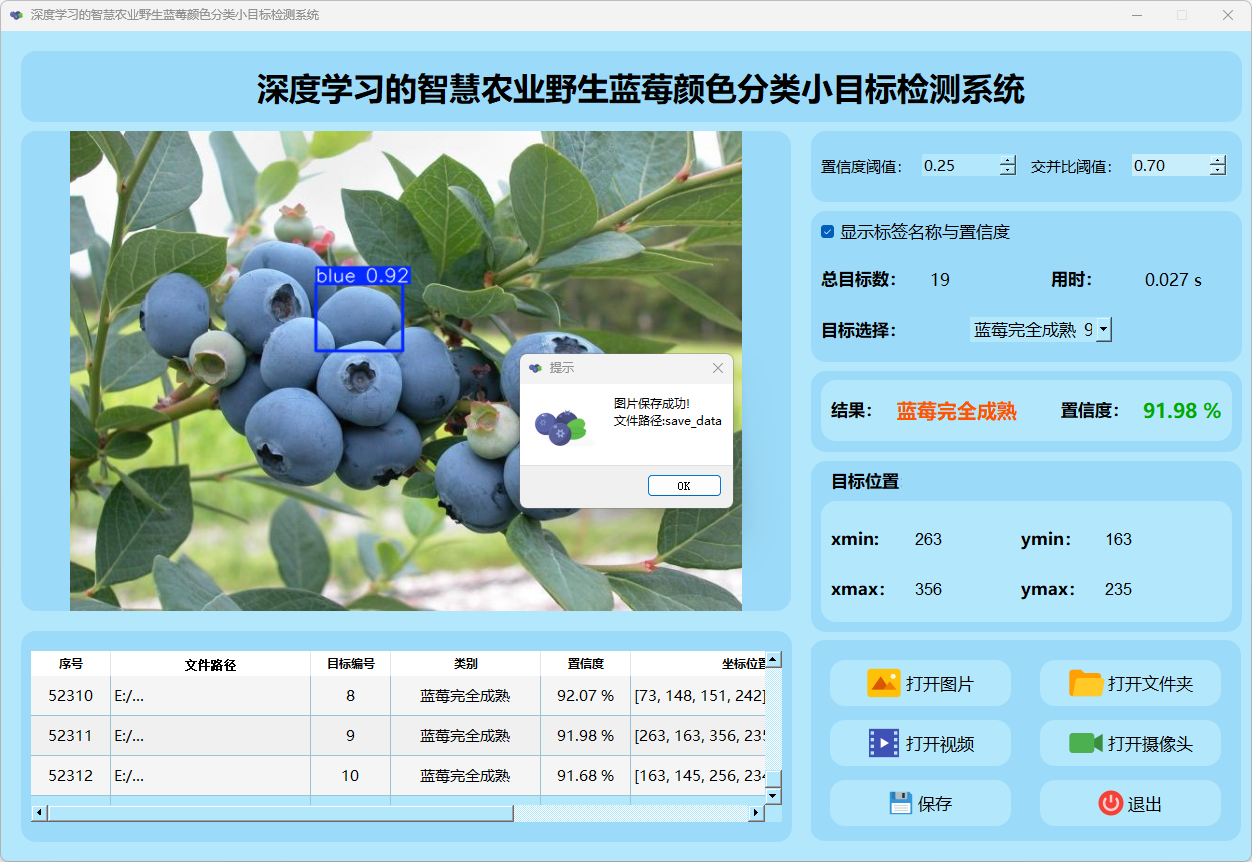Close the 提示 dialog with its X
The image size is (1252, 862).
(717, 368)
